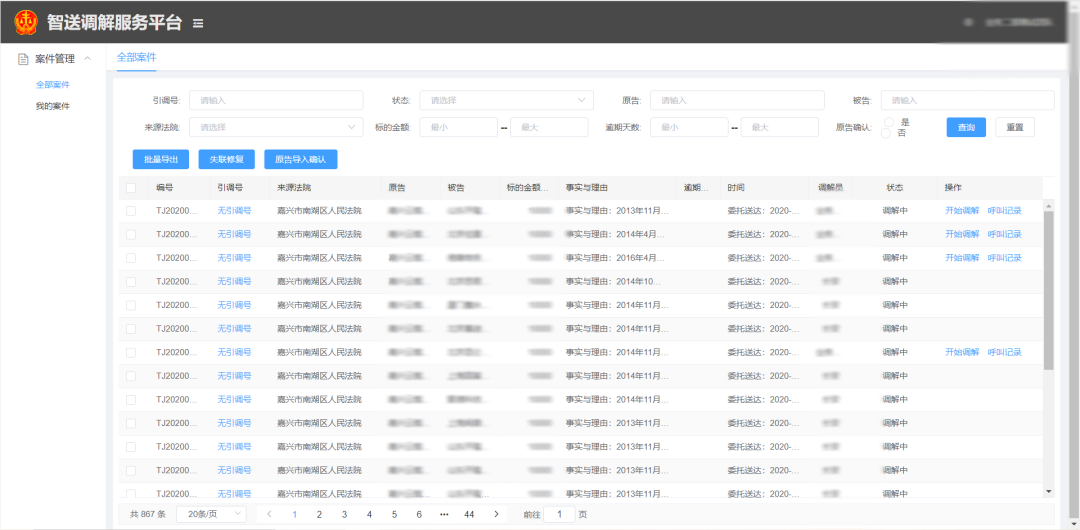Viewport: 1080px width, 530px height.
Task: Open 我的案件 in the left sidebar
Action: click(53, 106)
